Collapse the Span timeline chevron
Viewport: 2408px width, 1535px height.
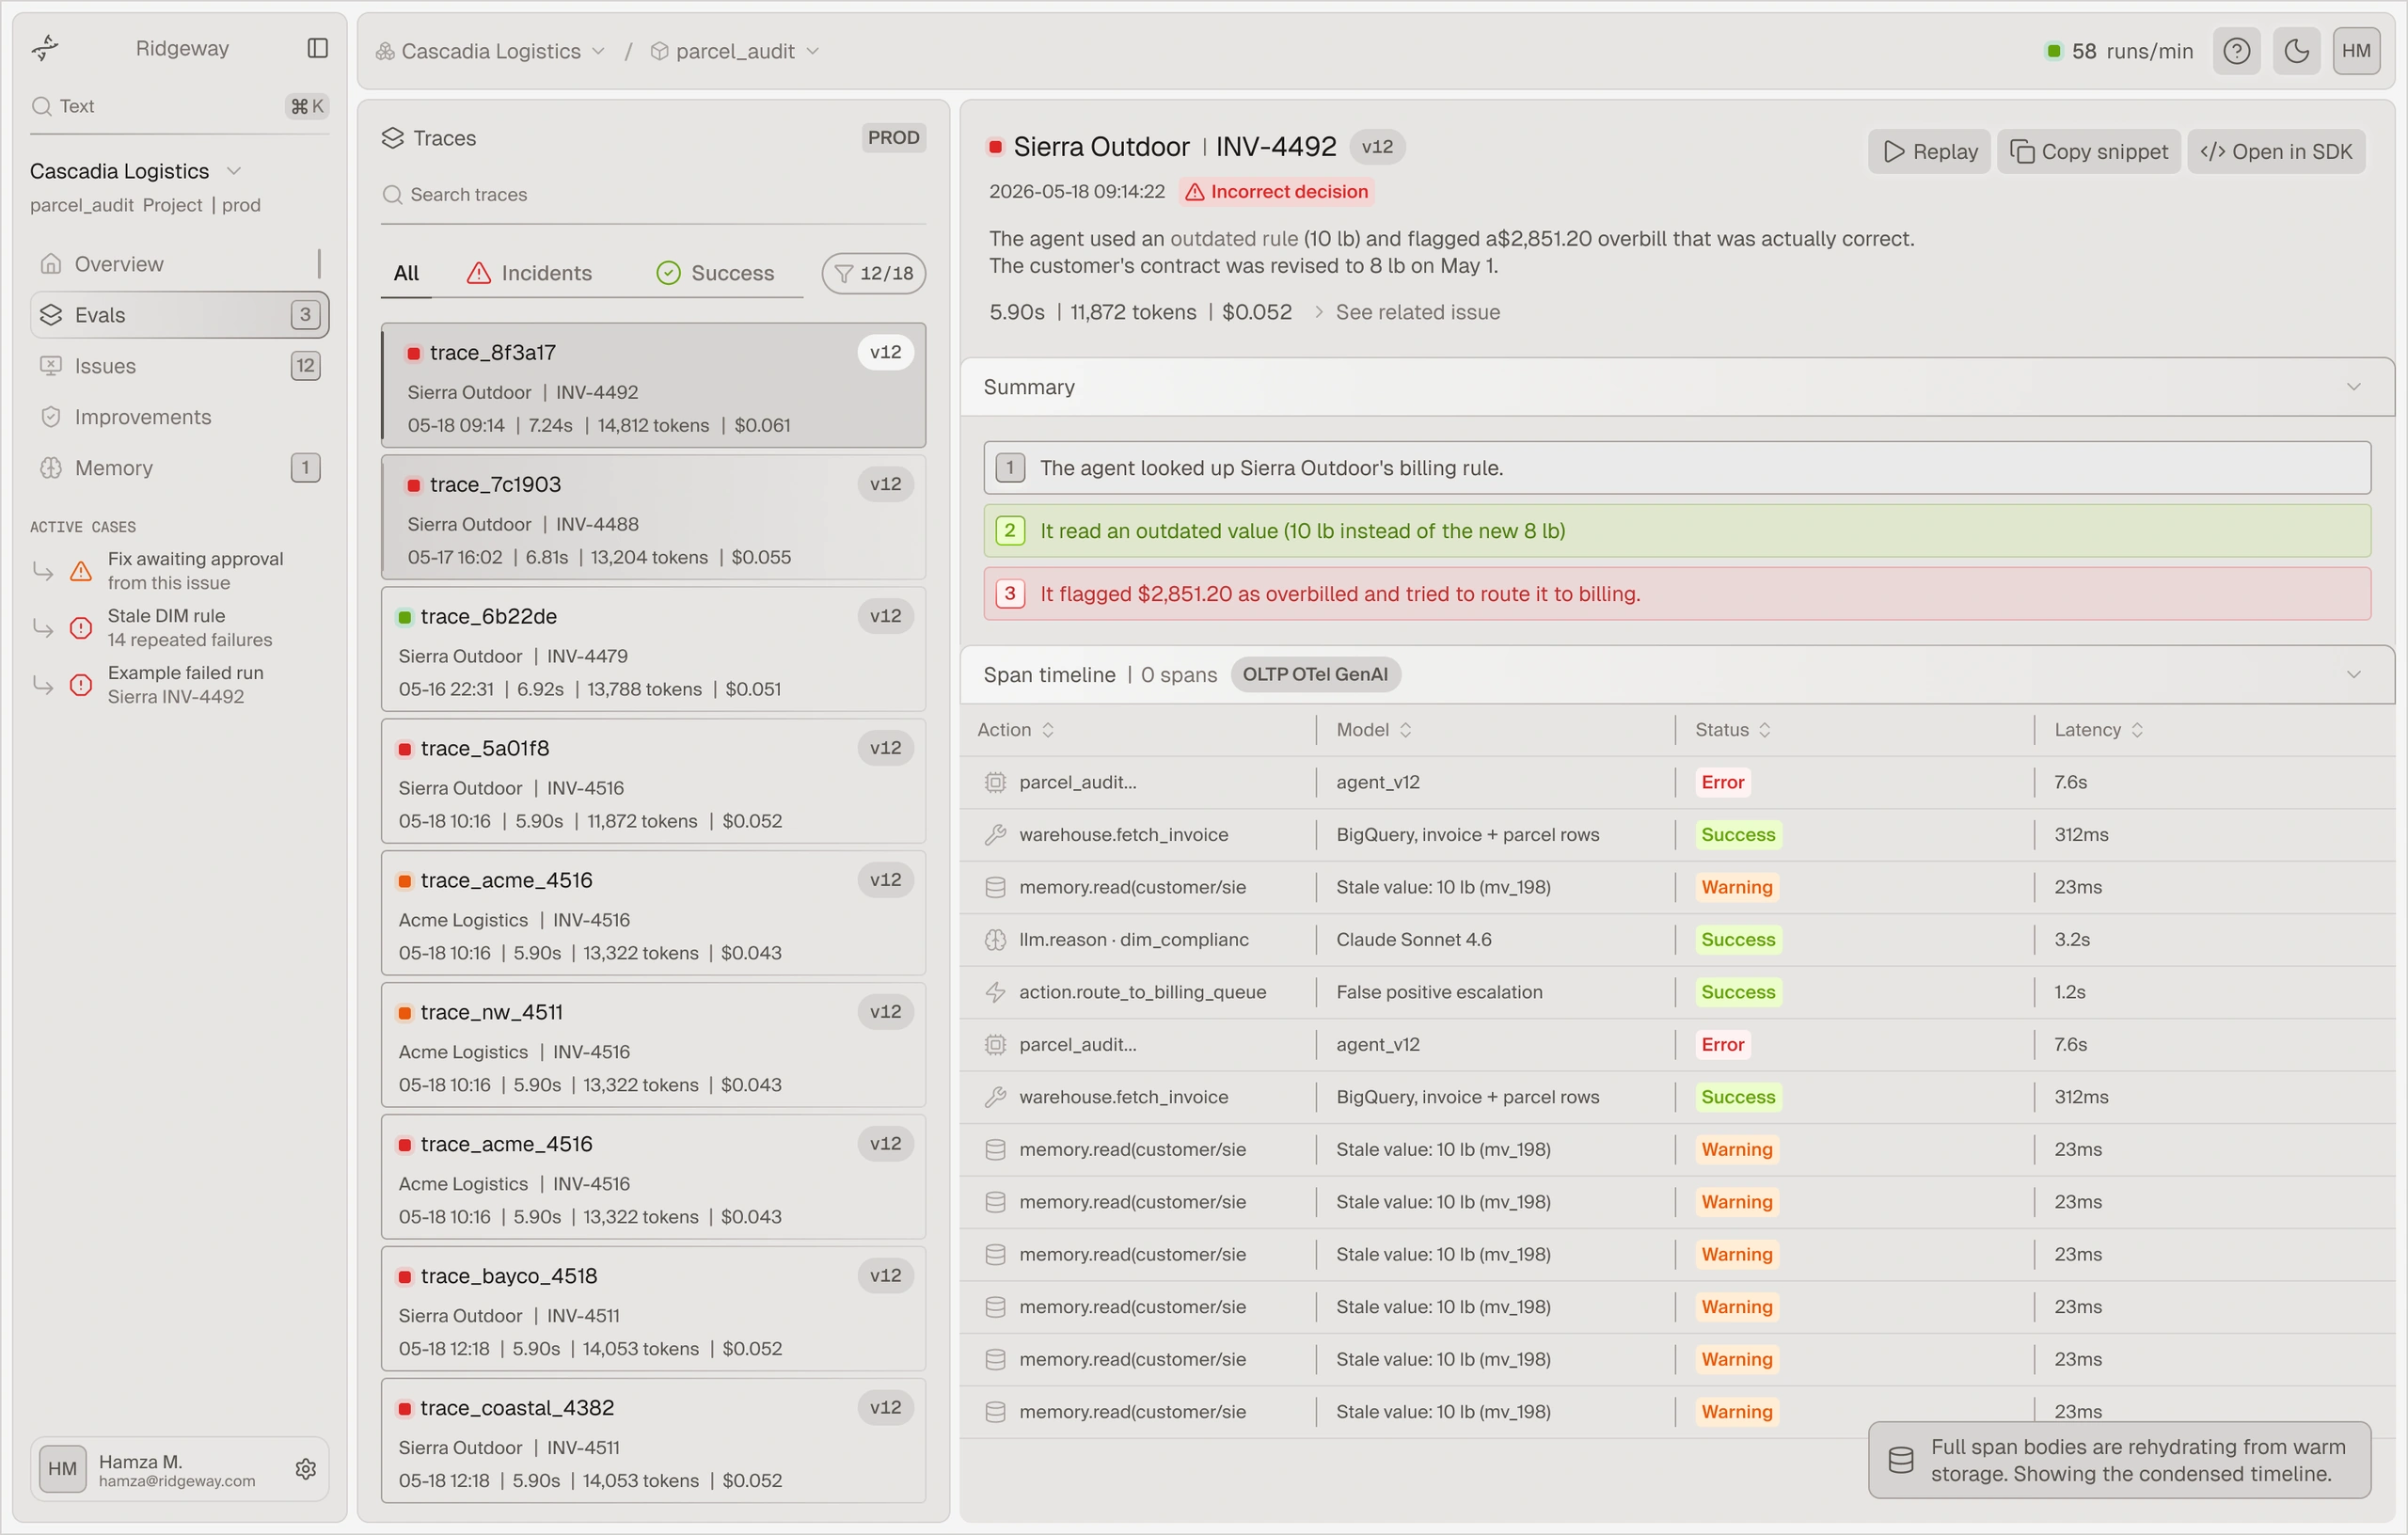pyautogui.click(x=2353, y=675)
